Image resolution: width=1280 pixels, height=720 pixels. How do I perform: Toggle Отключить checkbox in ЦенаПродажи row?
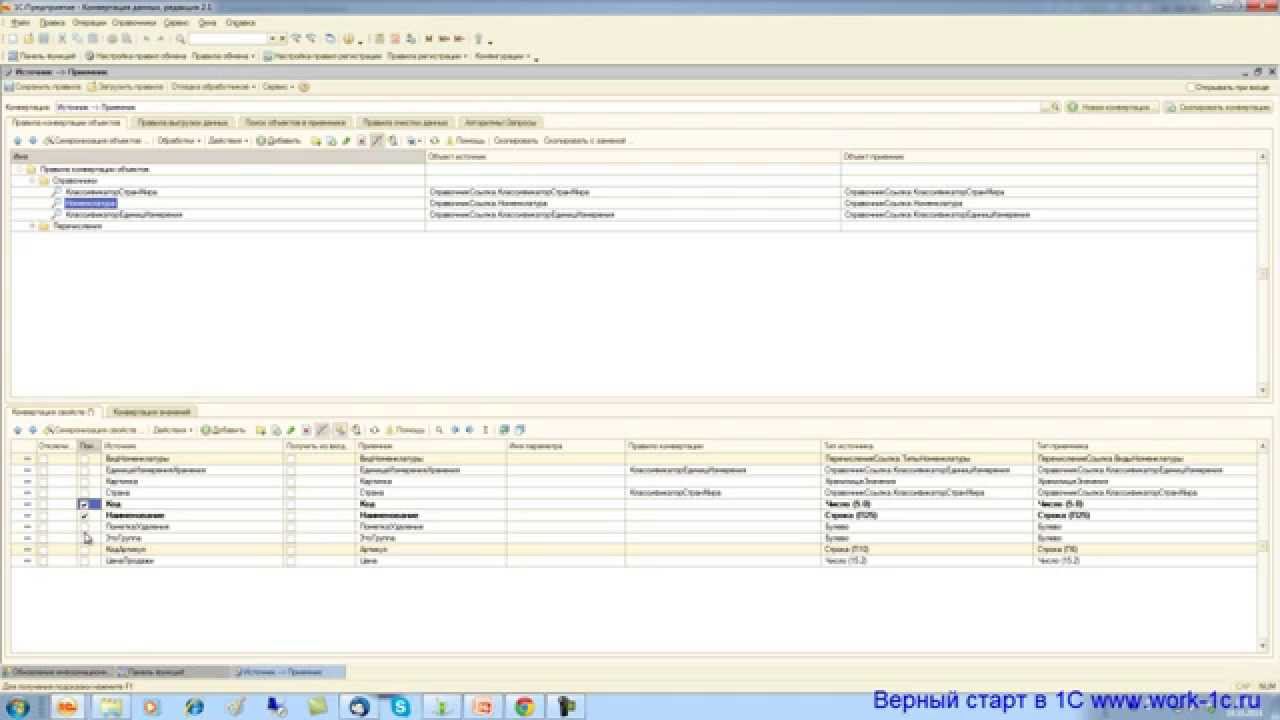point(43,561)
